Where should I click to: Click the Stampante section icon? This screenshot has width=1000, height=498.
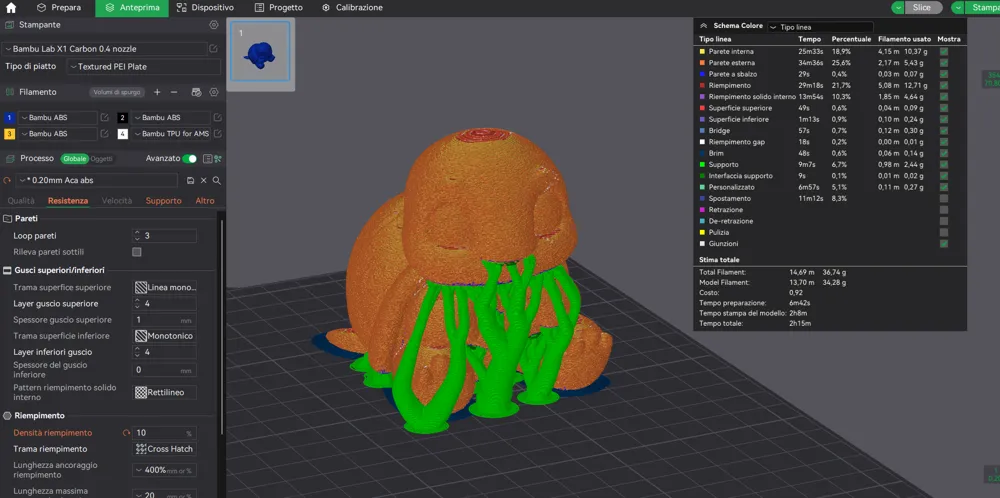9,25
